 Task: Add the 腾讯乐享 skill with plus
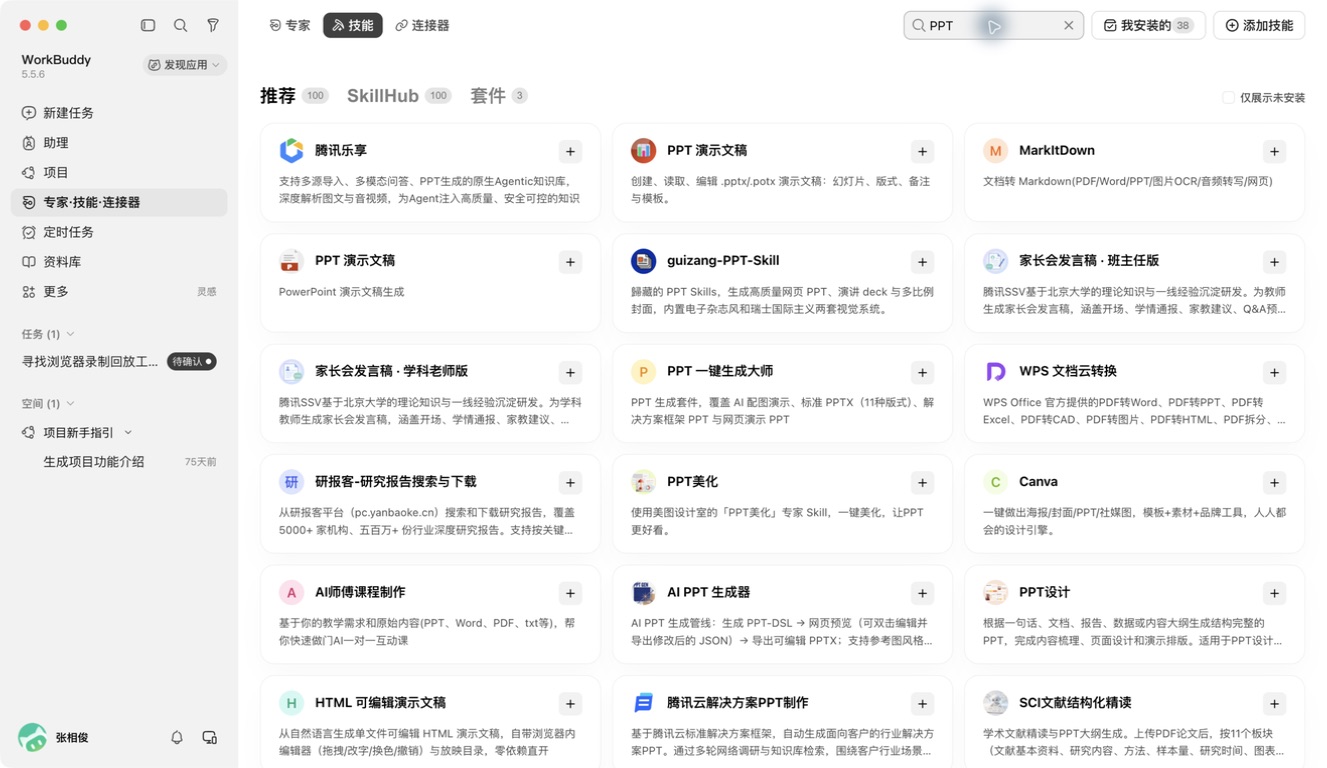tap(570, 152)
